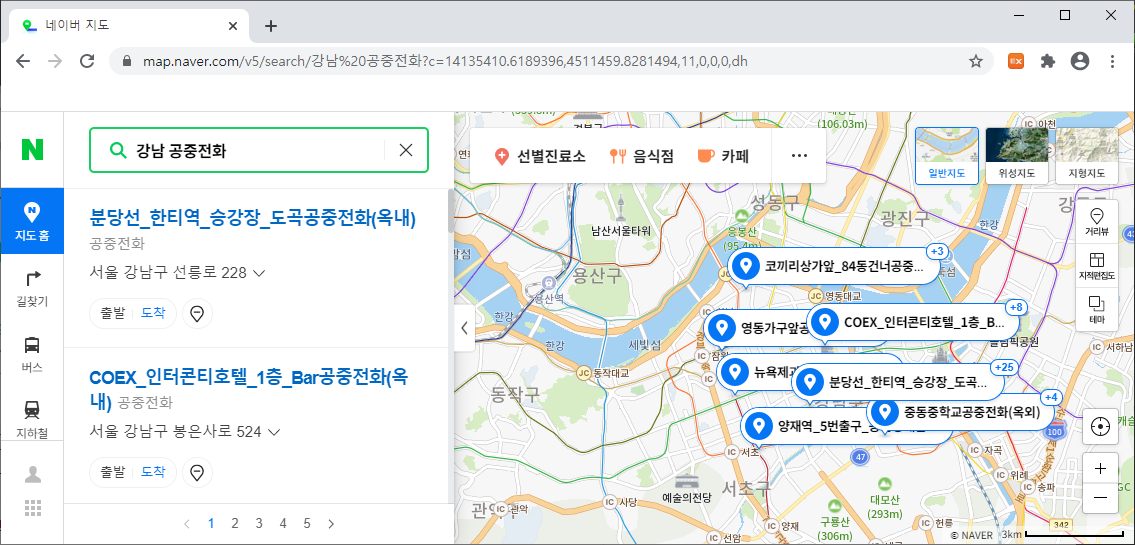Select the 지하철 subway sidebar icon
The image size is (1135, 545).
point(32,418)
